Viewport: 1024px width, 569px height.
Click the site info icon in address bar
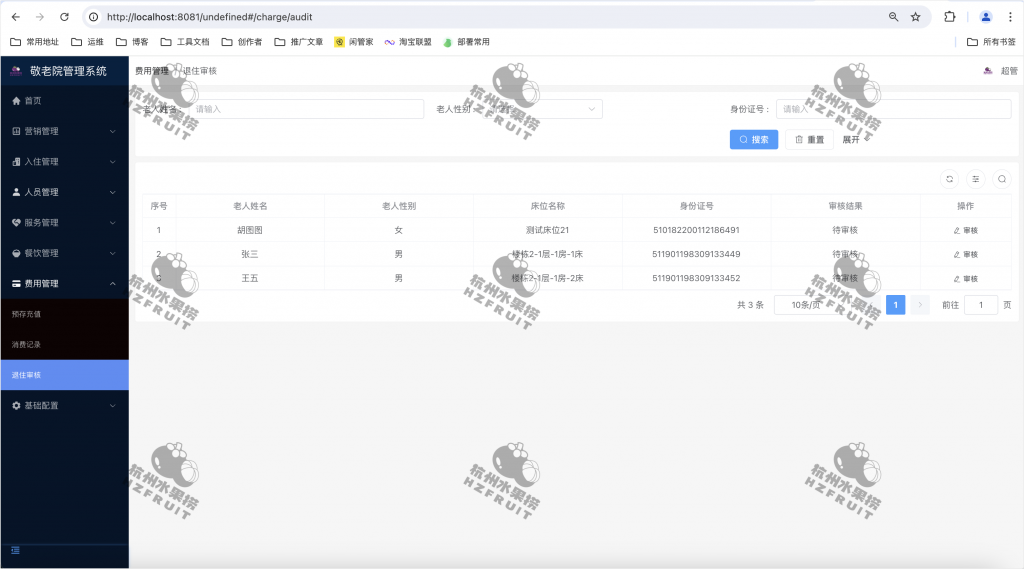(x=93, y=17)
